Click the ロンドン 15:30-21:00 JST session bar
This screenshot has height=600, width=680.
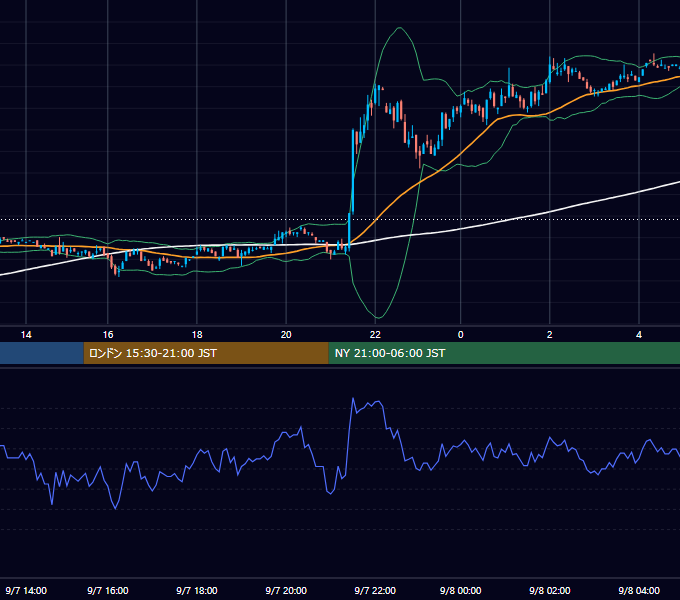pos(206,353)
